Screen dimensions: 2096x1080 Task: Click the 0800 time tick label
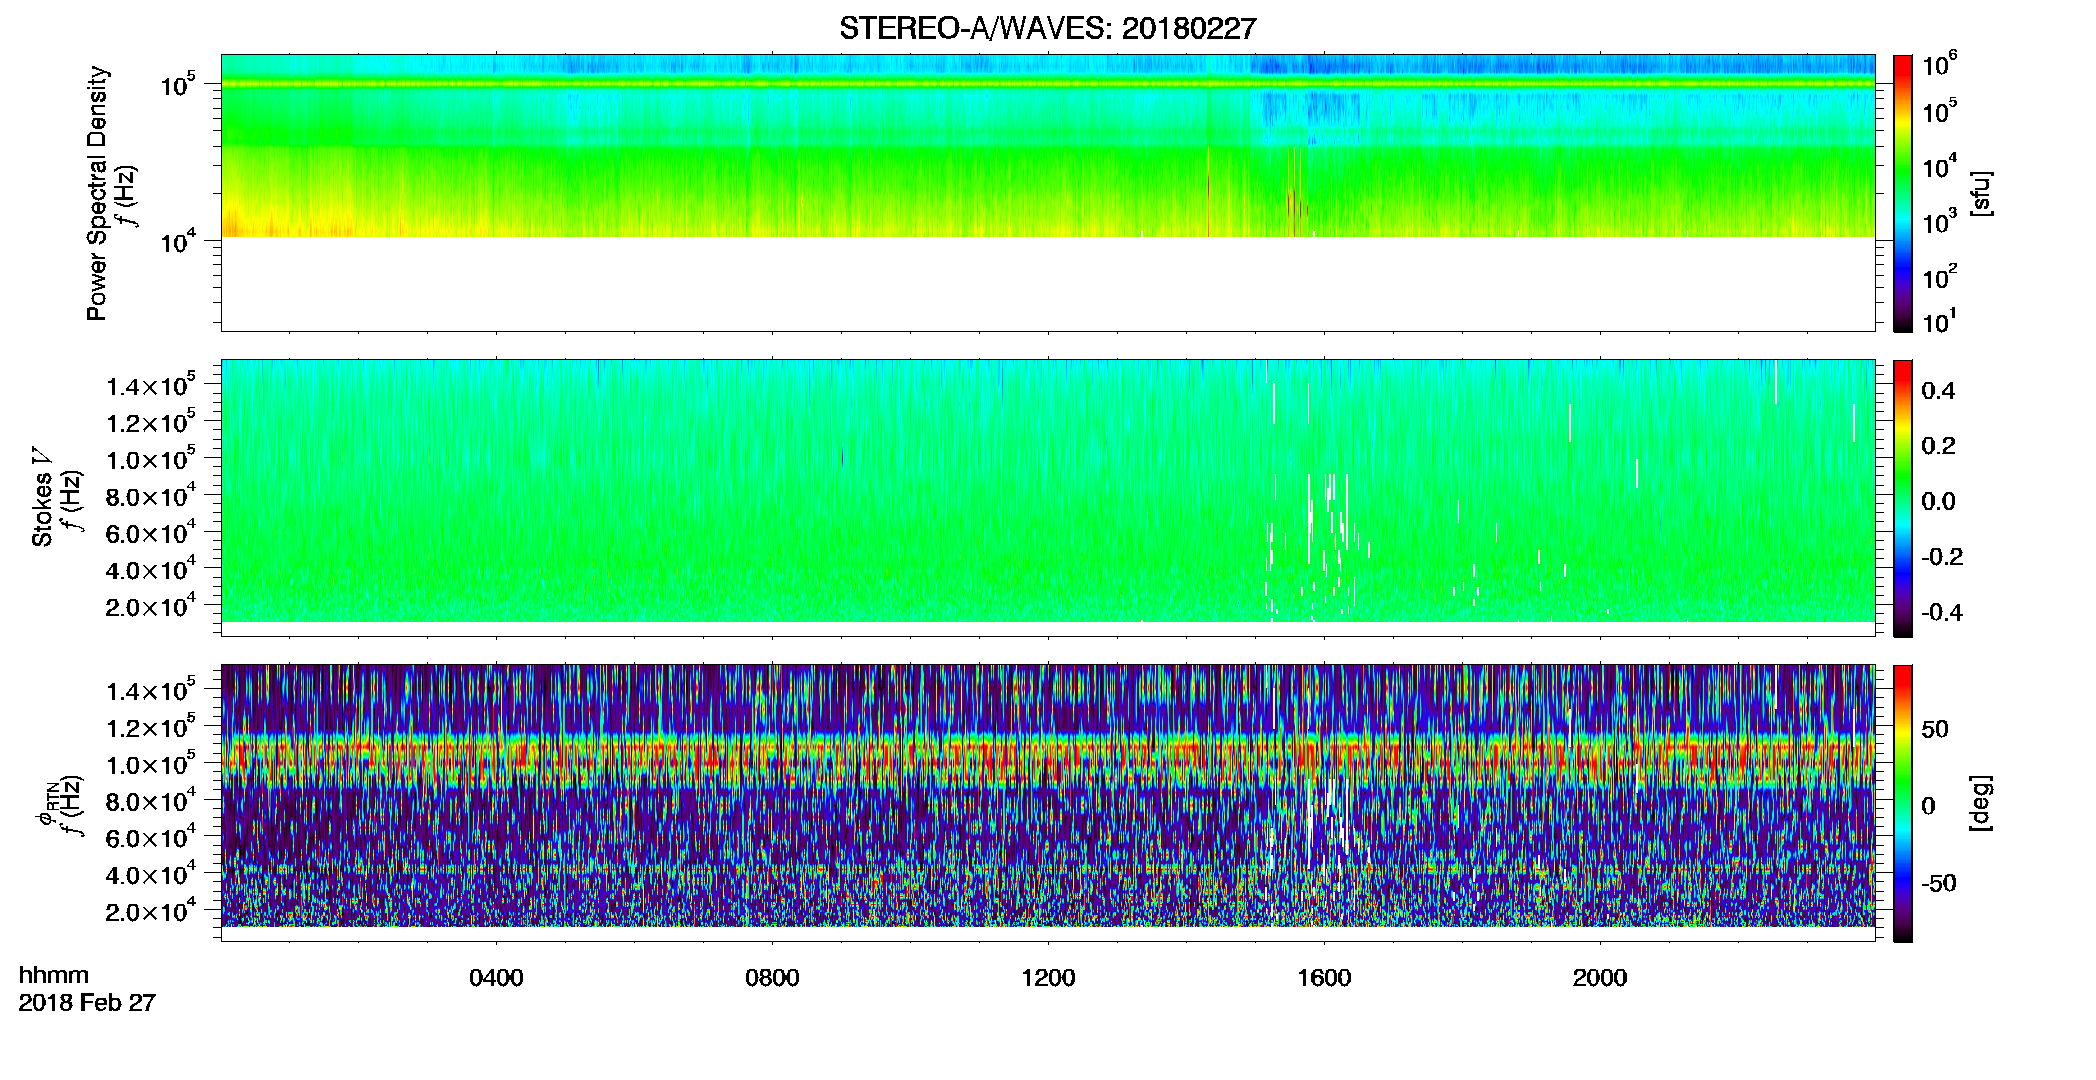[x=772, y=978]
